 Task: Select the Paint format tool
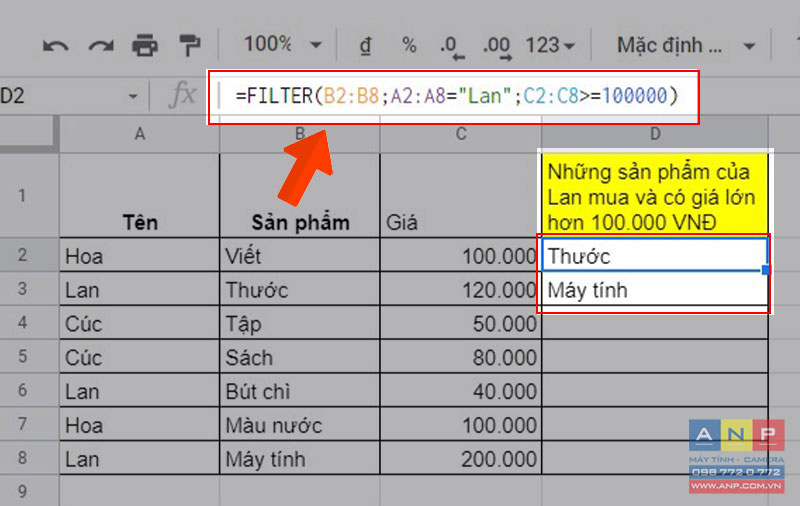(x=190, y=45)
